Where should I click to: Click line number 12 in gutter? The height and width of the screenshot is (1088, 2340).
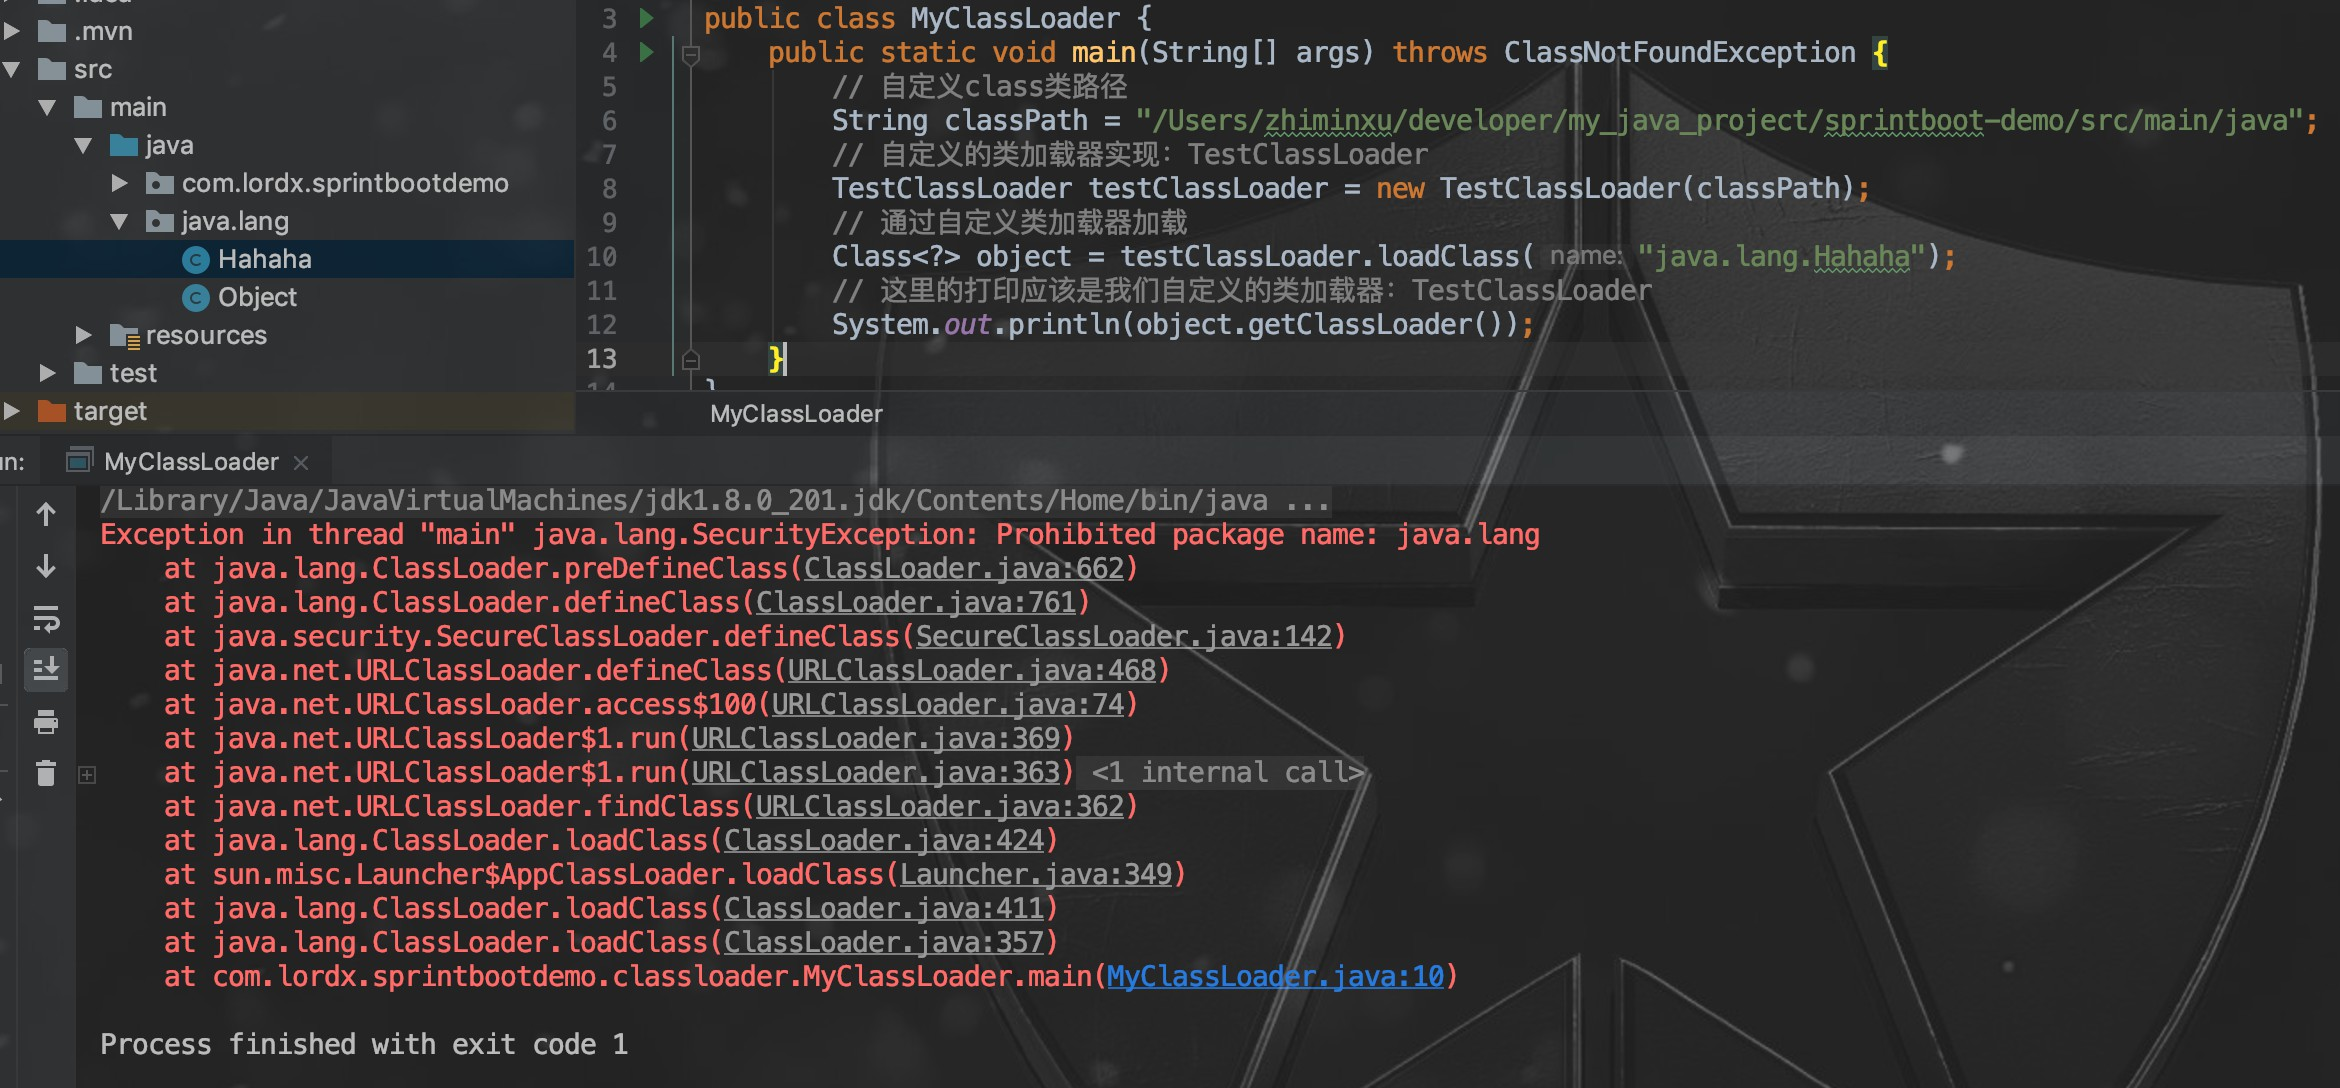pos(601,325)
